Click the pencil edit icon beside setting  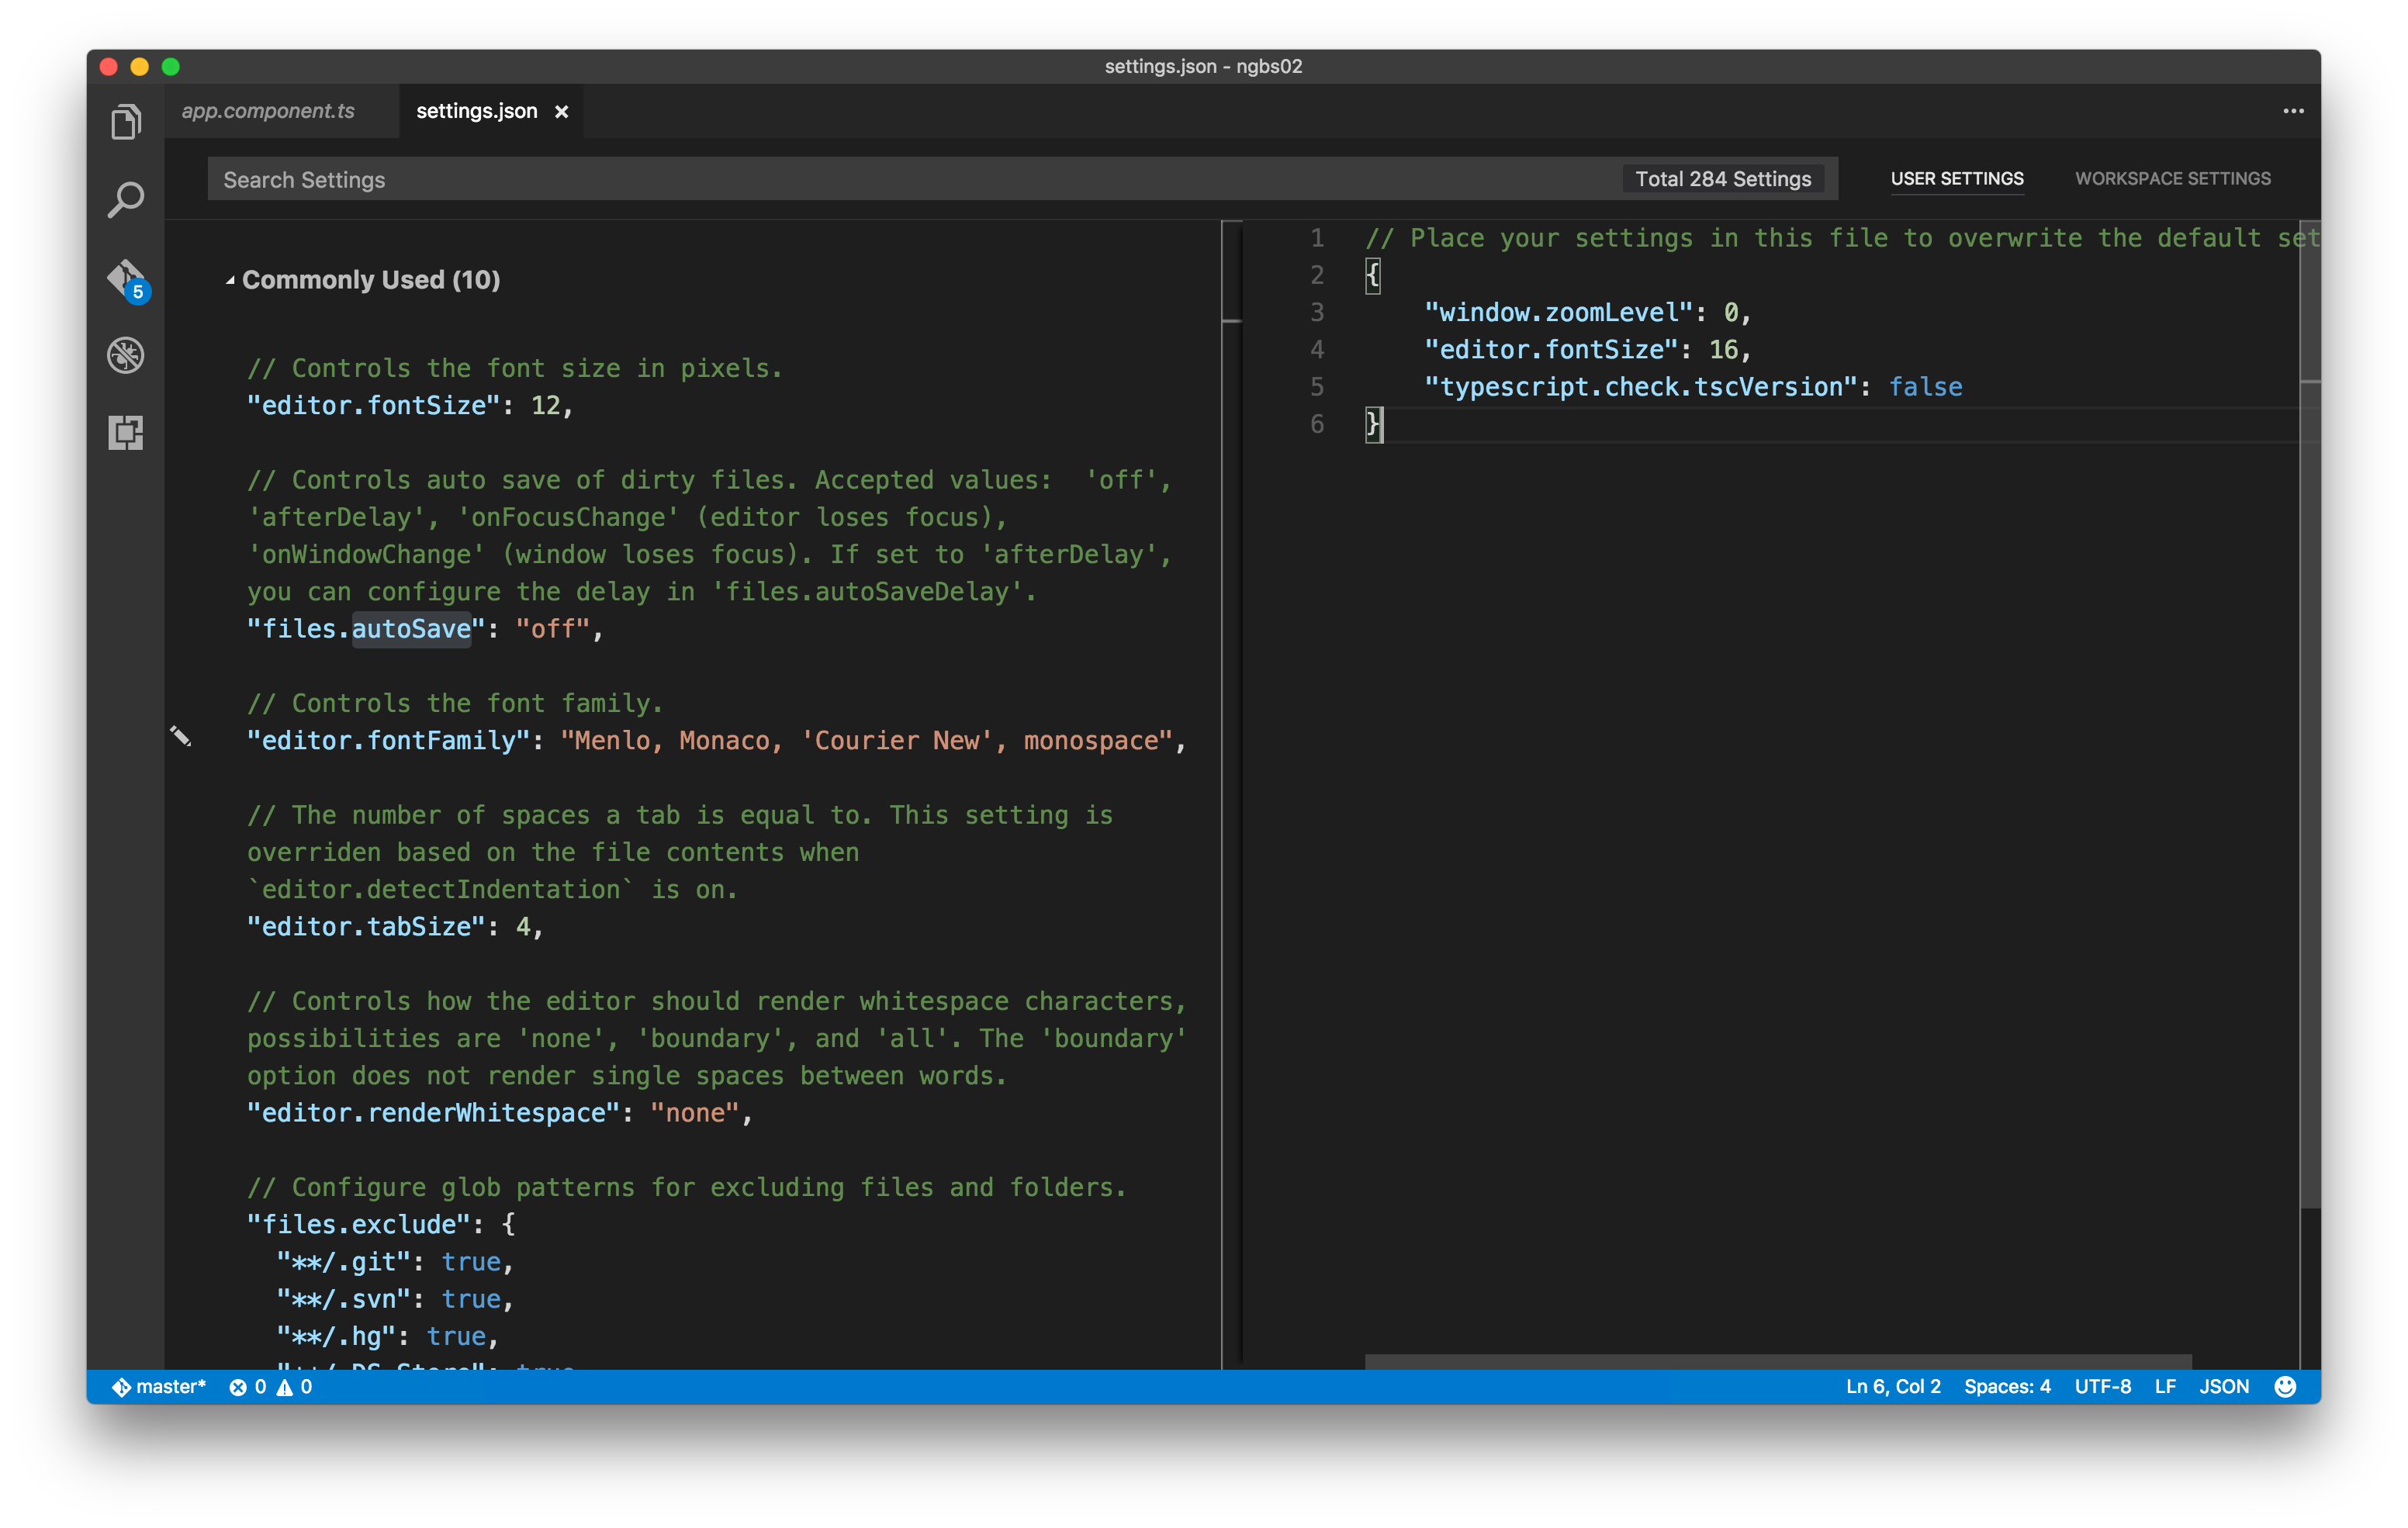coord(179,737)
